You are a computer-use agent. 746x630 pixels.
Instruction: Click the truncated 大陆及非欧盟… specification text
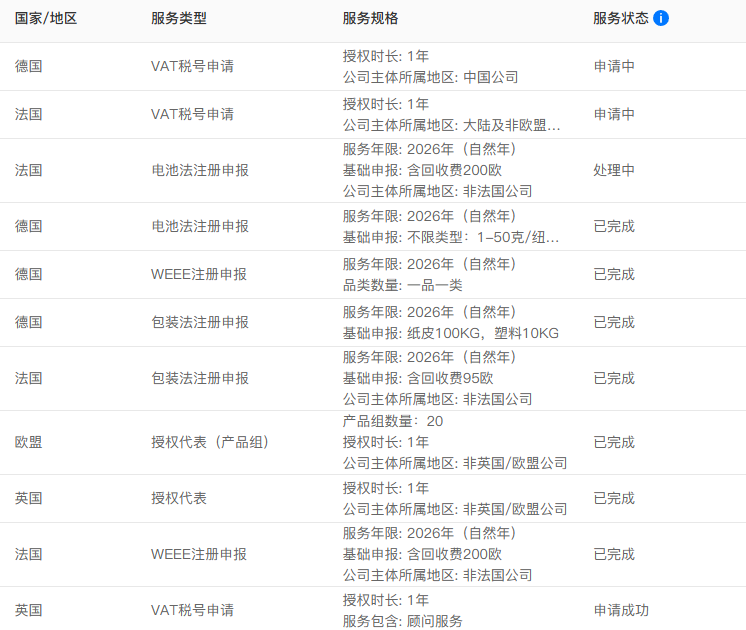[451, 125]
